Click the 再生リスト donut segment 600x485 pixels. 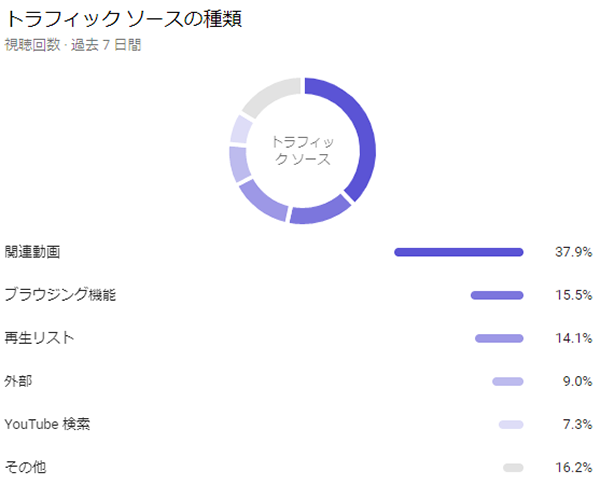[x=260, y=202]
